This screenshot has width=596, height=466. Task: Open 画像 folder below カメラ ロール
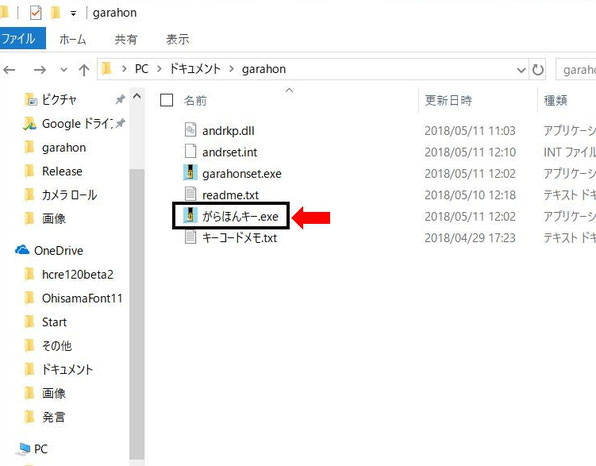click(54, 219)
